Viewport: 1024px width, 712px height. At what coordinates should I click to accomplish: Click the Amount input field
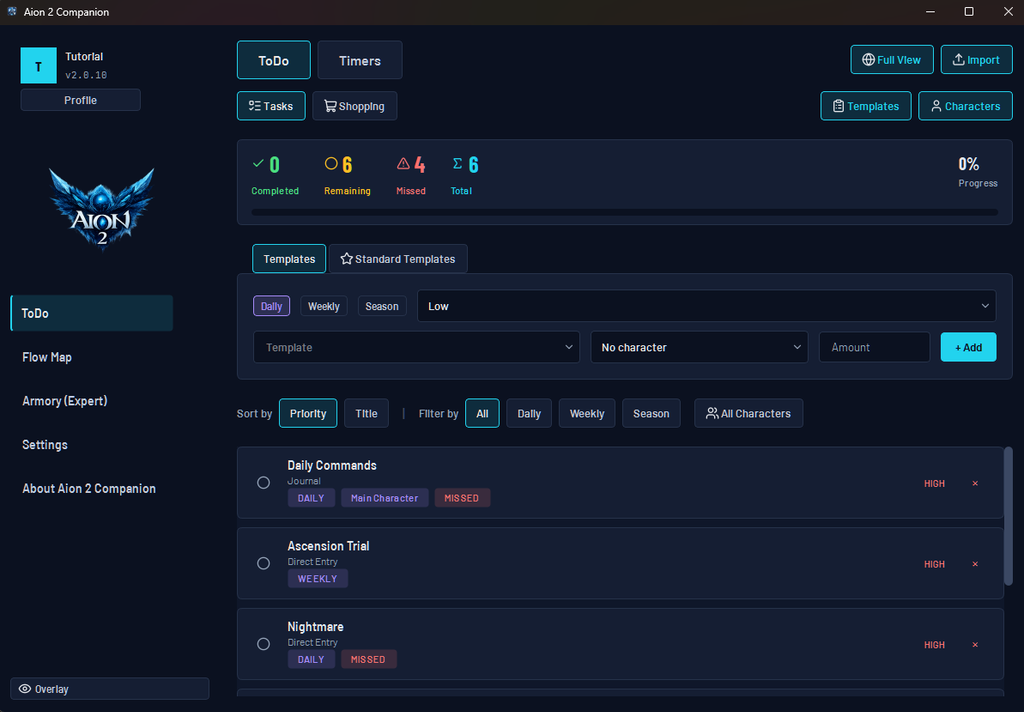coord(874,347)
